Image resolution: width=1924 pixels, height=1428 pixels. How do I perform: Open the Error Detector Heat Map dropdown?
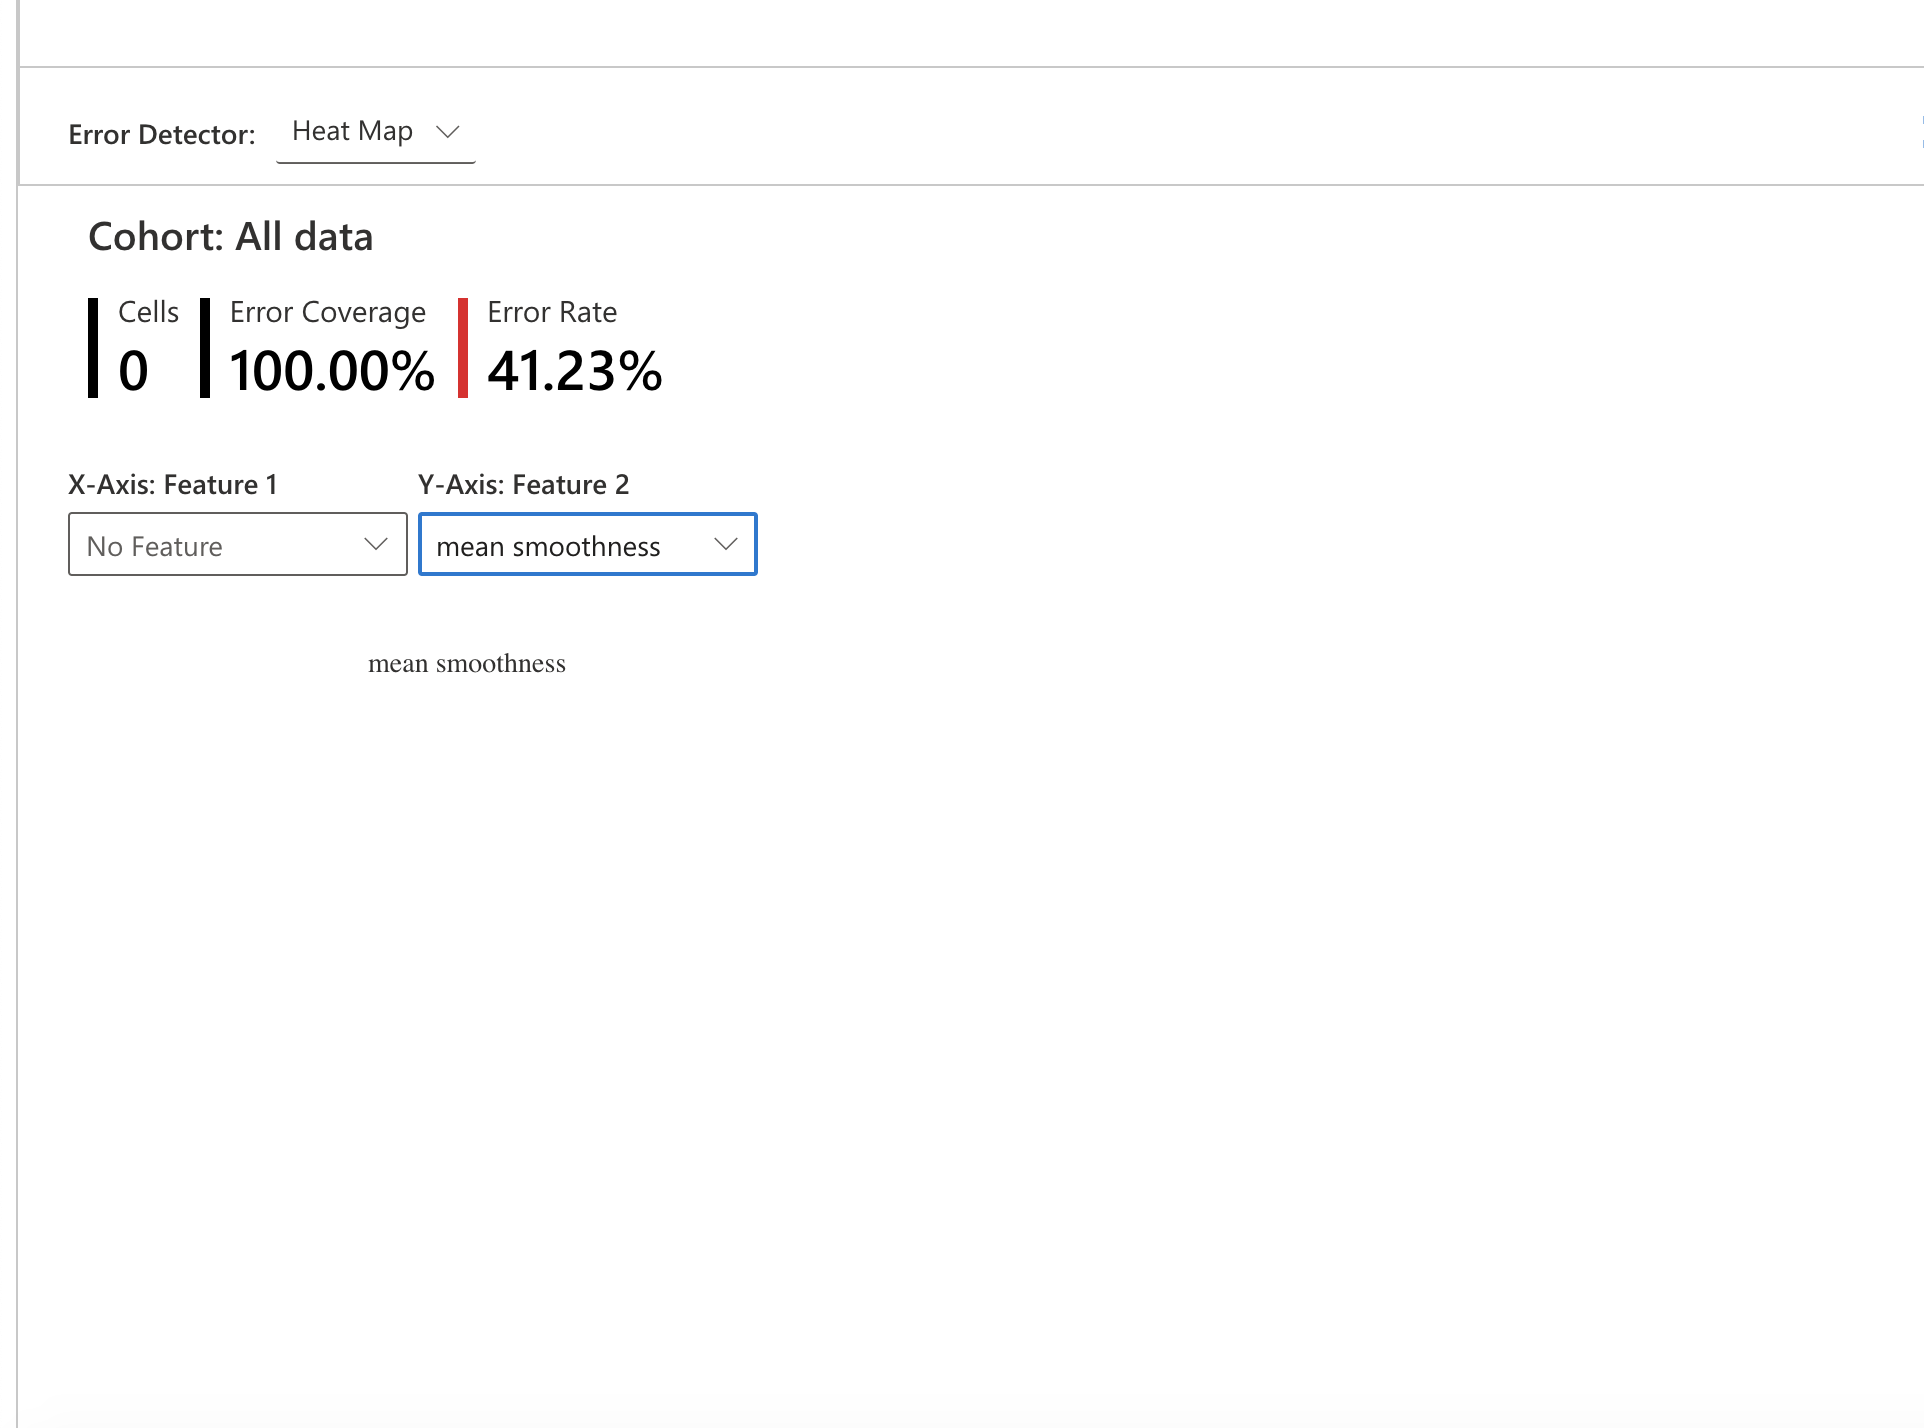[375, 131]
